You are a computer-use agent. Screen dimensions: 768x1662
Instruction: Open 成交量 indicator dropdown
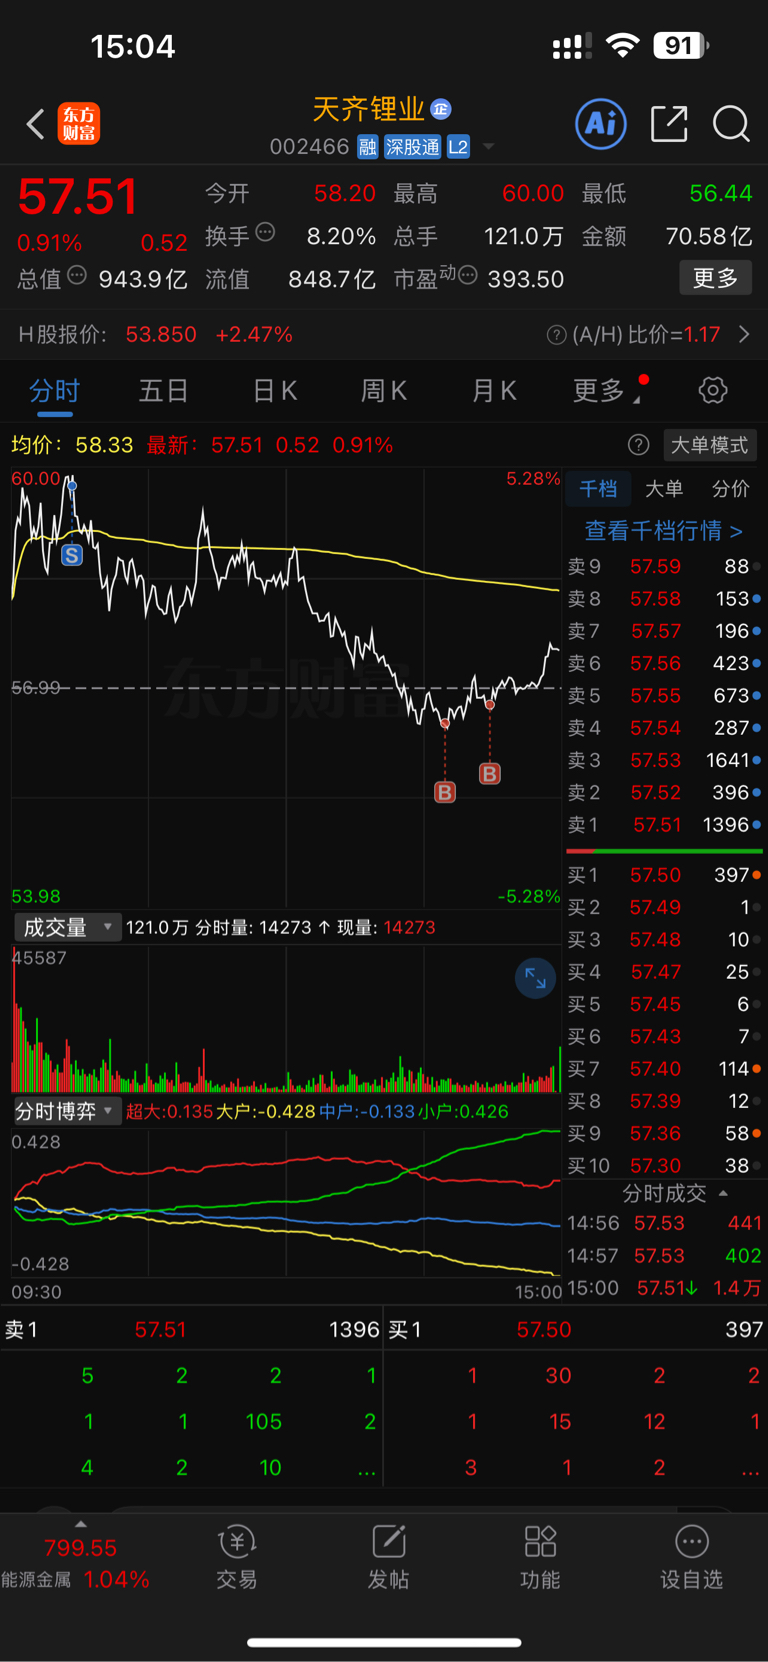click(67, 927)
